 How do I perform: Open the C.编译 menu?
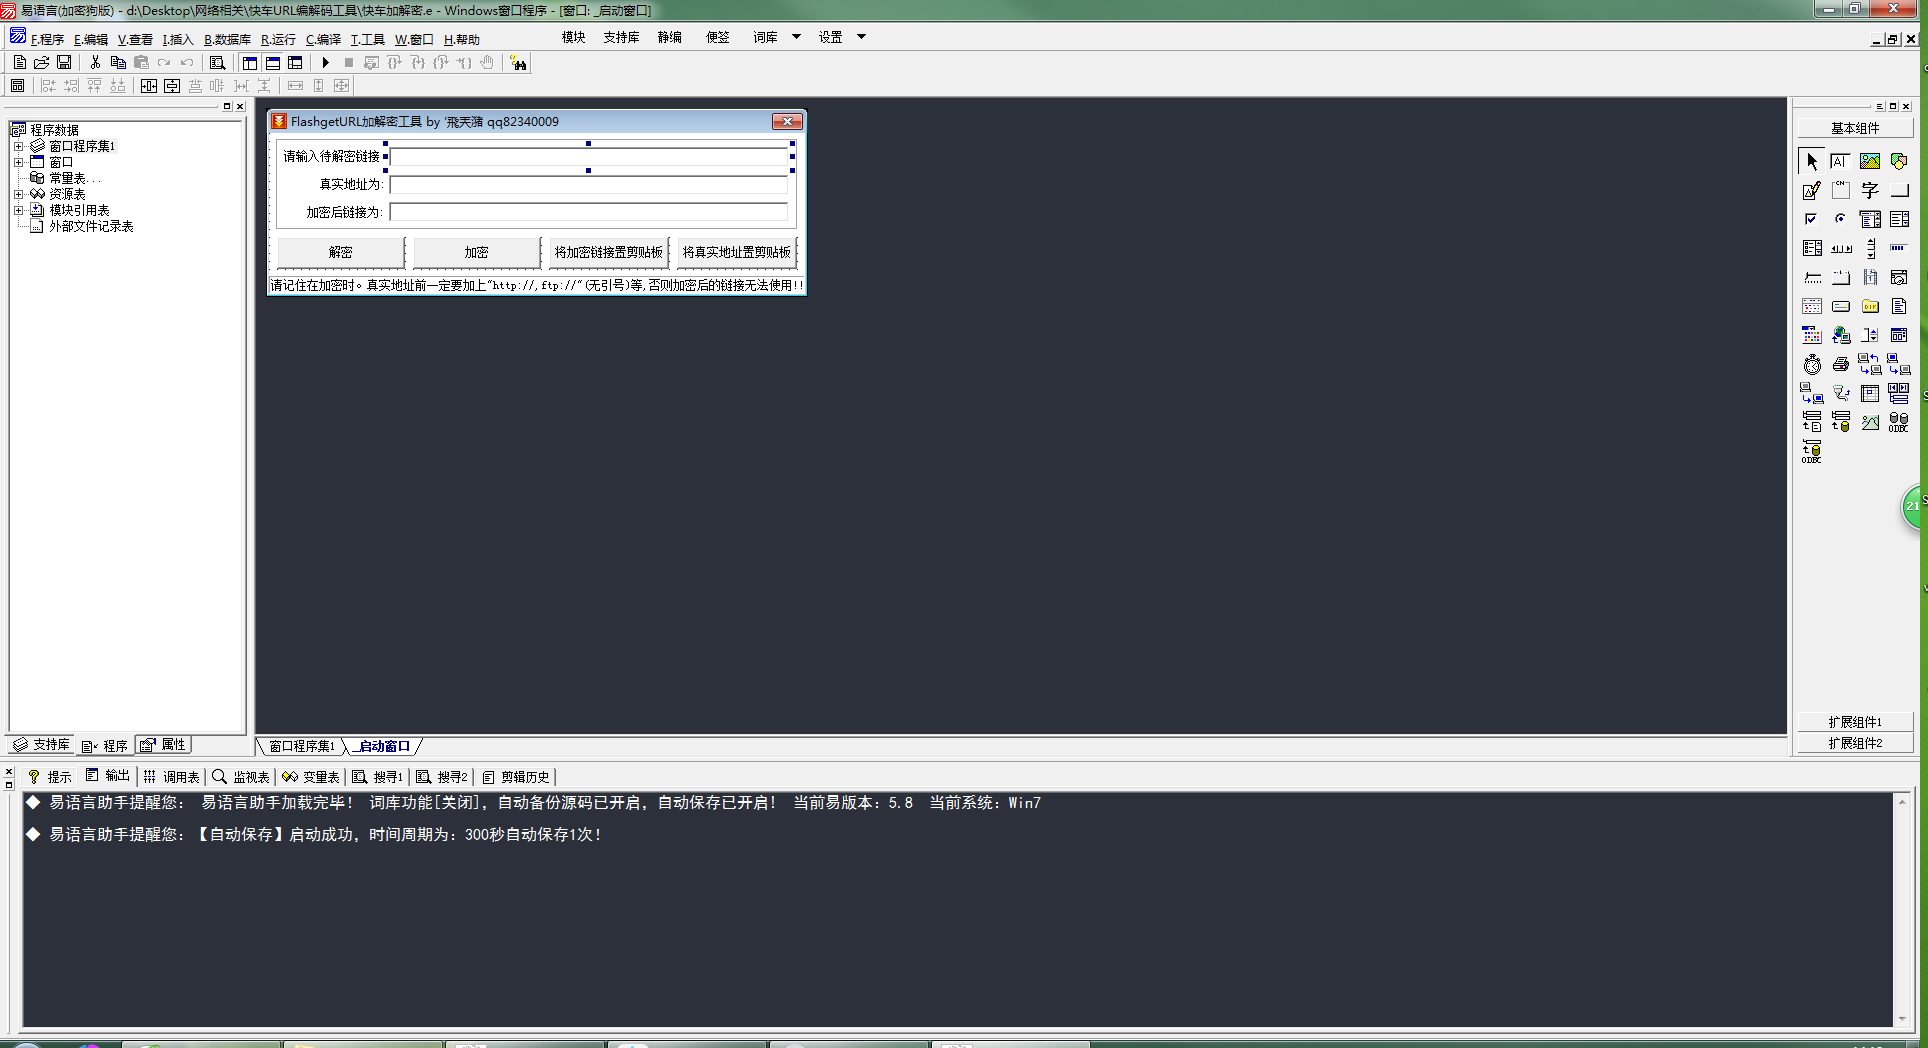click(x=323, y=40)
